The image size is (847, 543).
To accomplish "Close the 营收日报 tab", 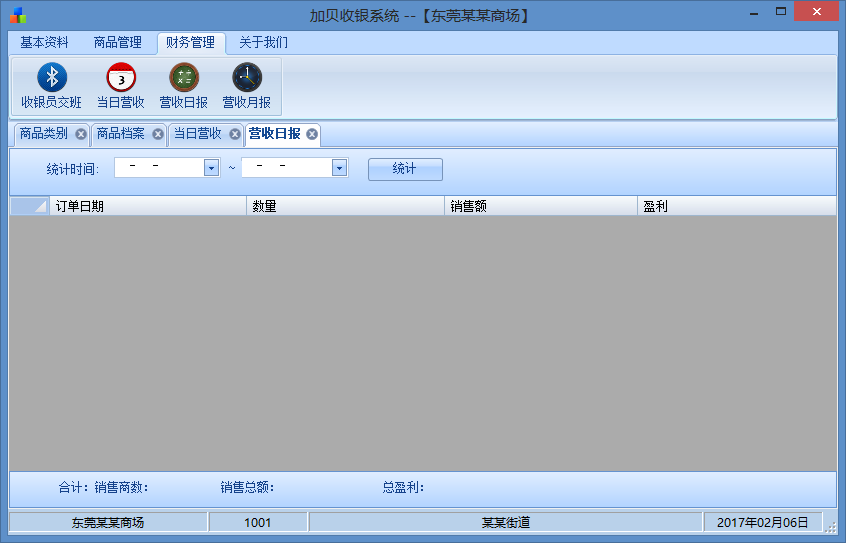I will pyautogui.click(x=312, y=134).
